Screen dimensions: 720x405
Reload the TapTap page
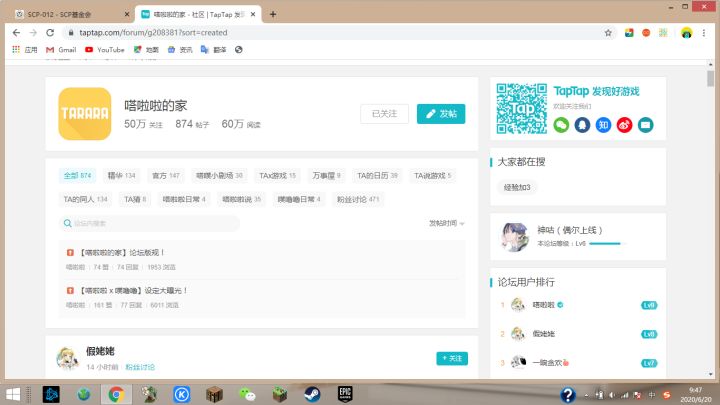coord(50,33)
